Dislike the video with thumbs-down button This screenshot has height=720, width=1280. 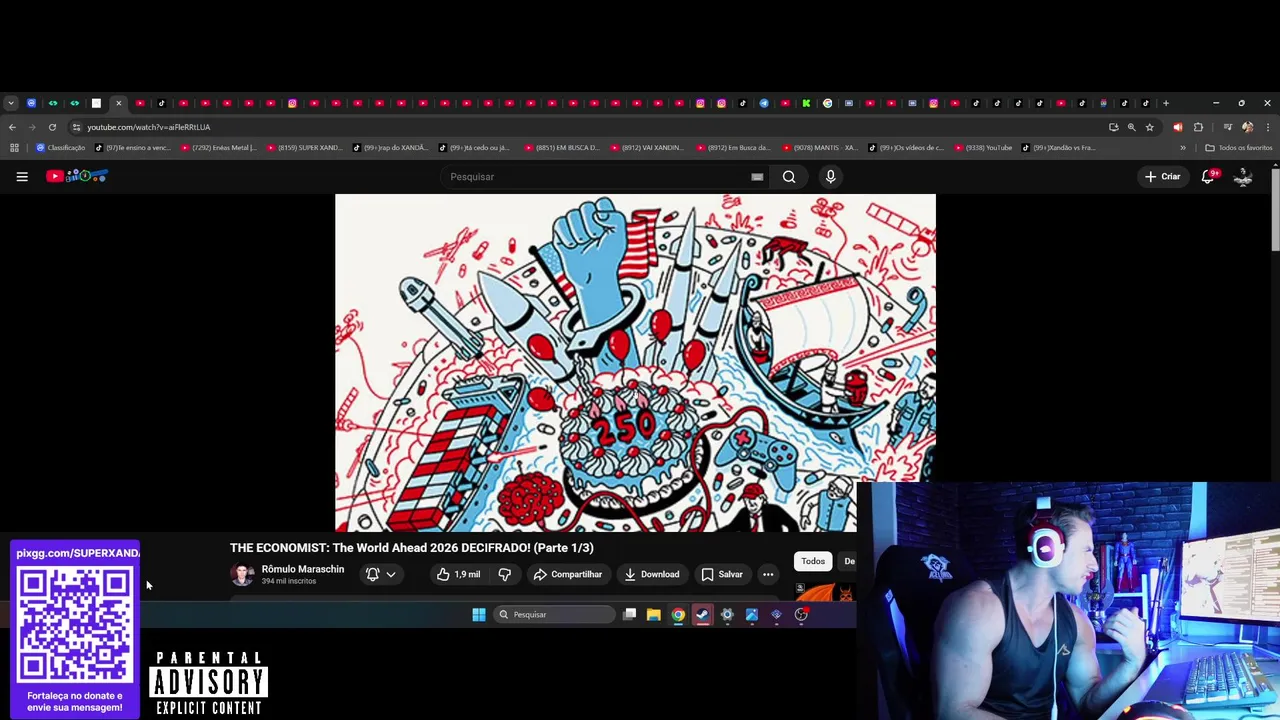point(505,574)
